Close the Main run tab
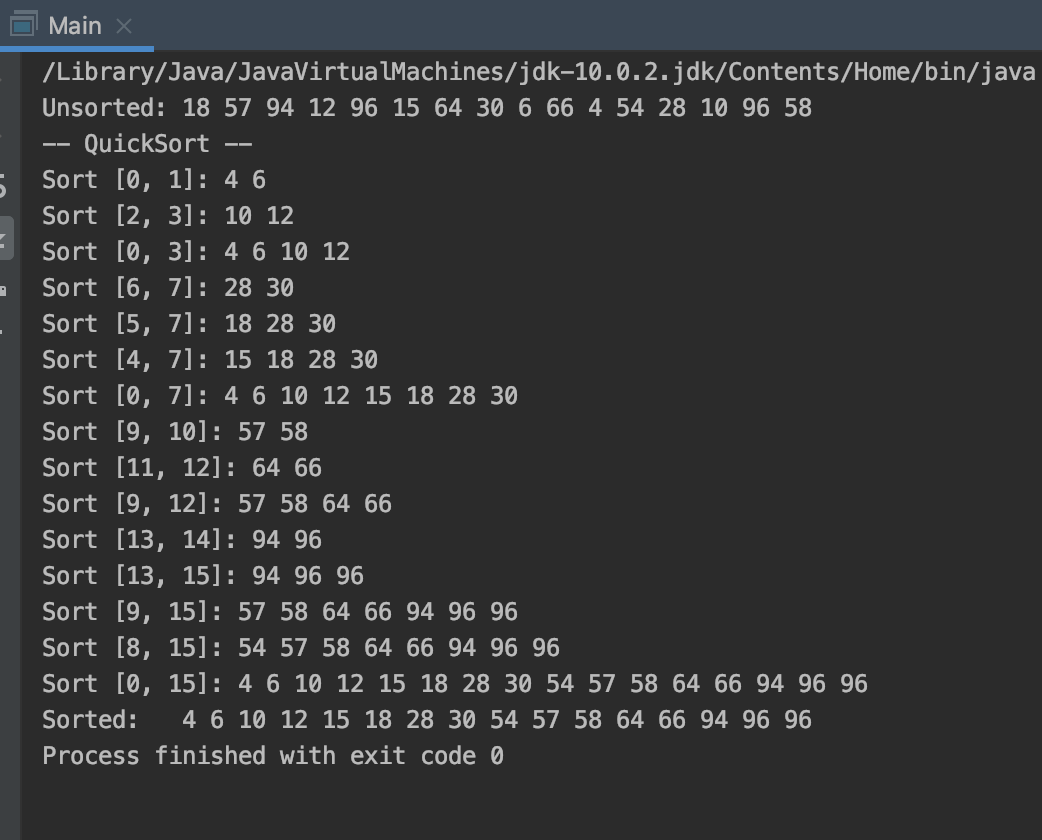The image size is (1042, 840). pyautogui.click(x=124, y=26)
